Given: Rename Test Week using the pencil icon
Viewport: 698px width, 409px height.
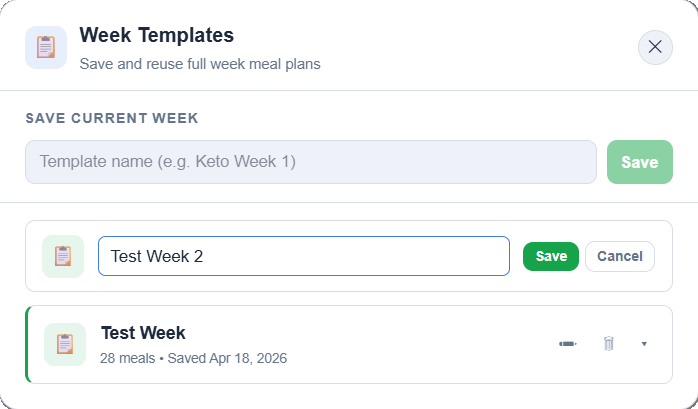Looking at the screenshot, I should click(568, 344).
